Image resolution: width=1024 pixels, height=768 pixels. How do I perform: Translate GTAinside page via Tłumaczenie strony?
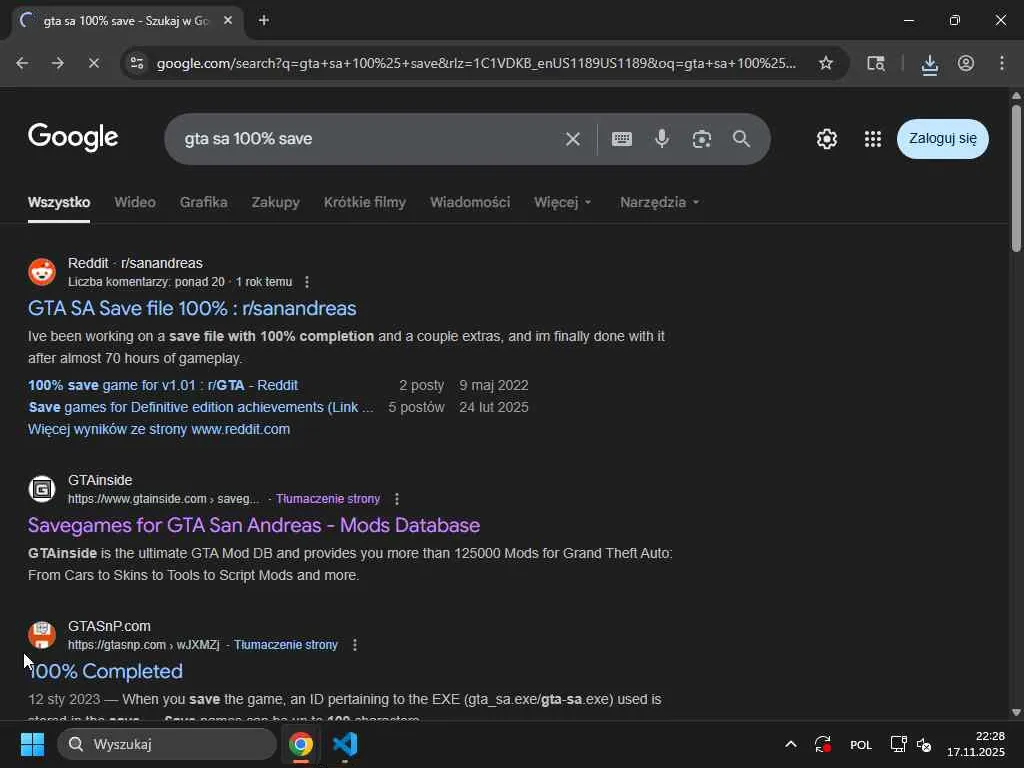[328, 499]
